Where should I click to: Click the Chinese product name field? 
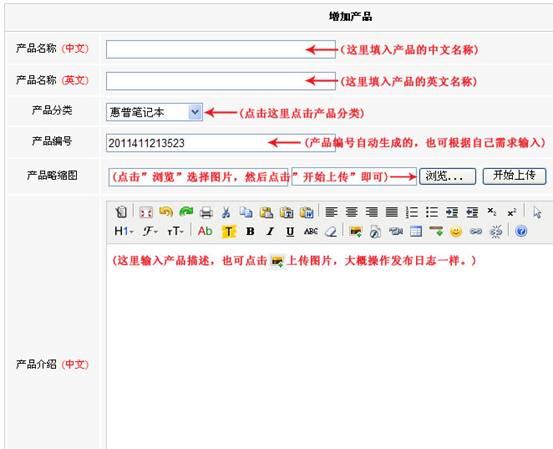coord(221,49)
